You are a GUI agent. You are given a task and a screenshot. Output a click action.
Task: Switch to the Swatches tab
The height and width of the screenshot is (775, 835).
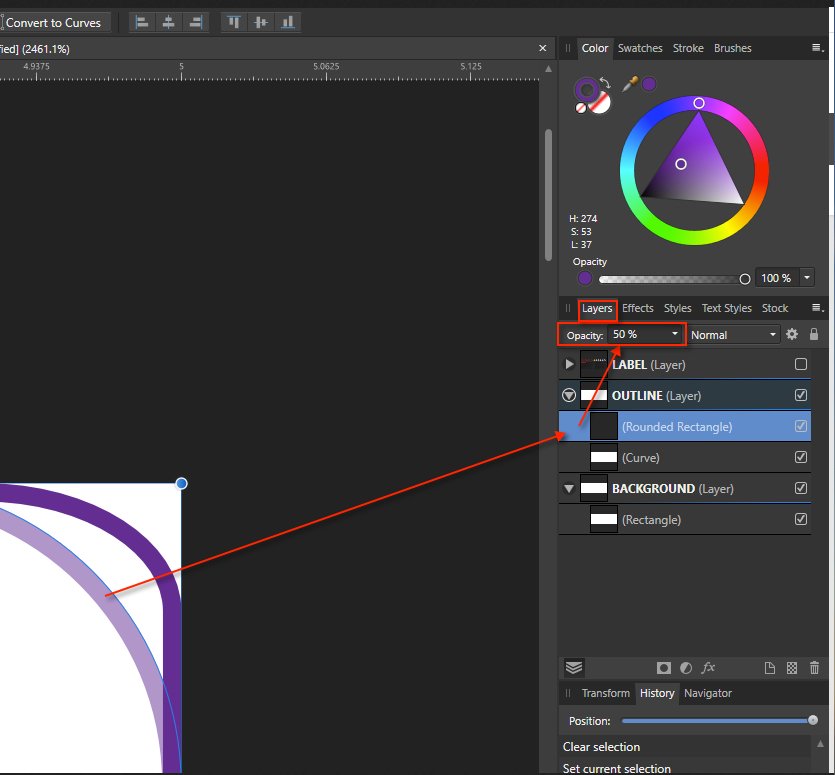click(640, 48)
